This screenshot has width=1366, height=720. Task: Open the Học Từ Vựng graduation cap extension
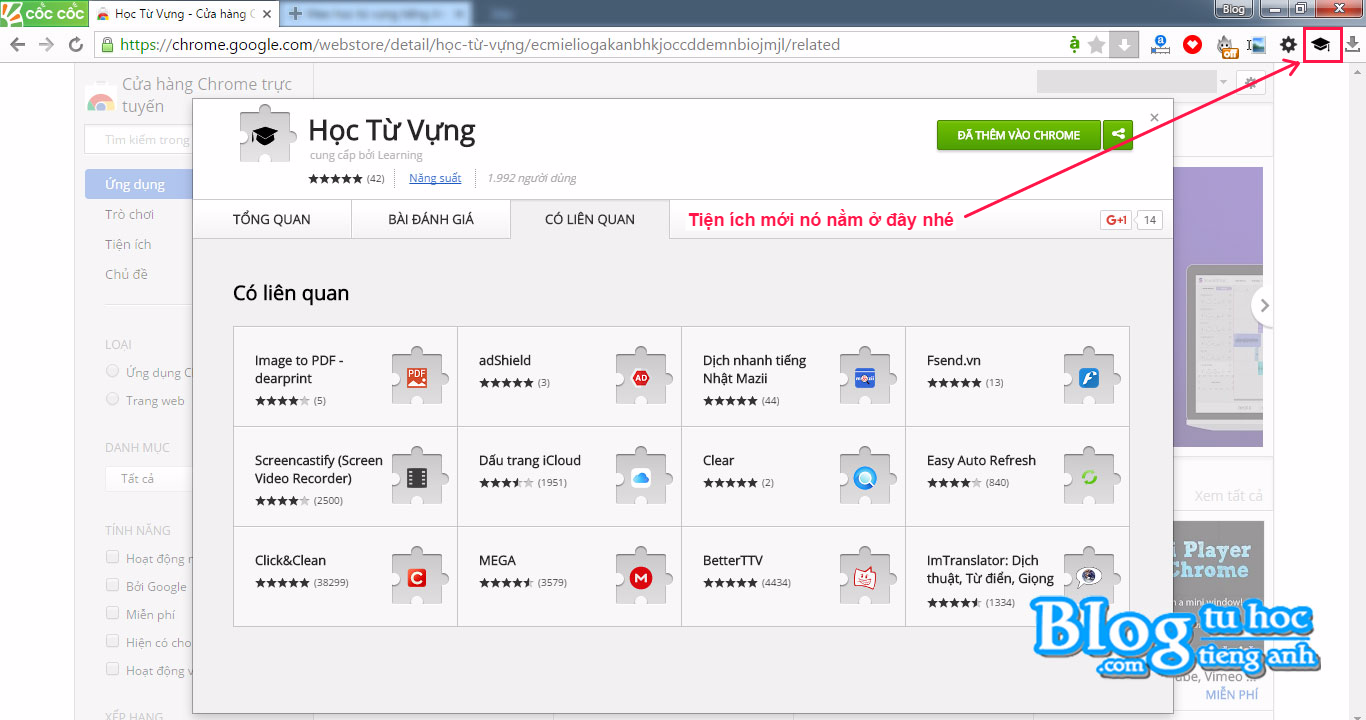(1321, 44)
